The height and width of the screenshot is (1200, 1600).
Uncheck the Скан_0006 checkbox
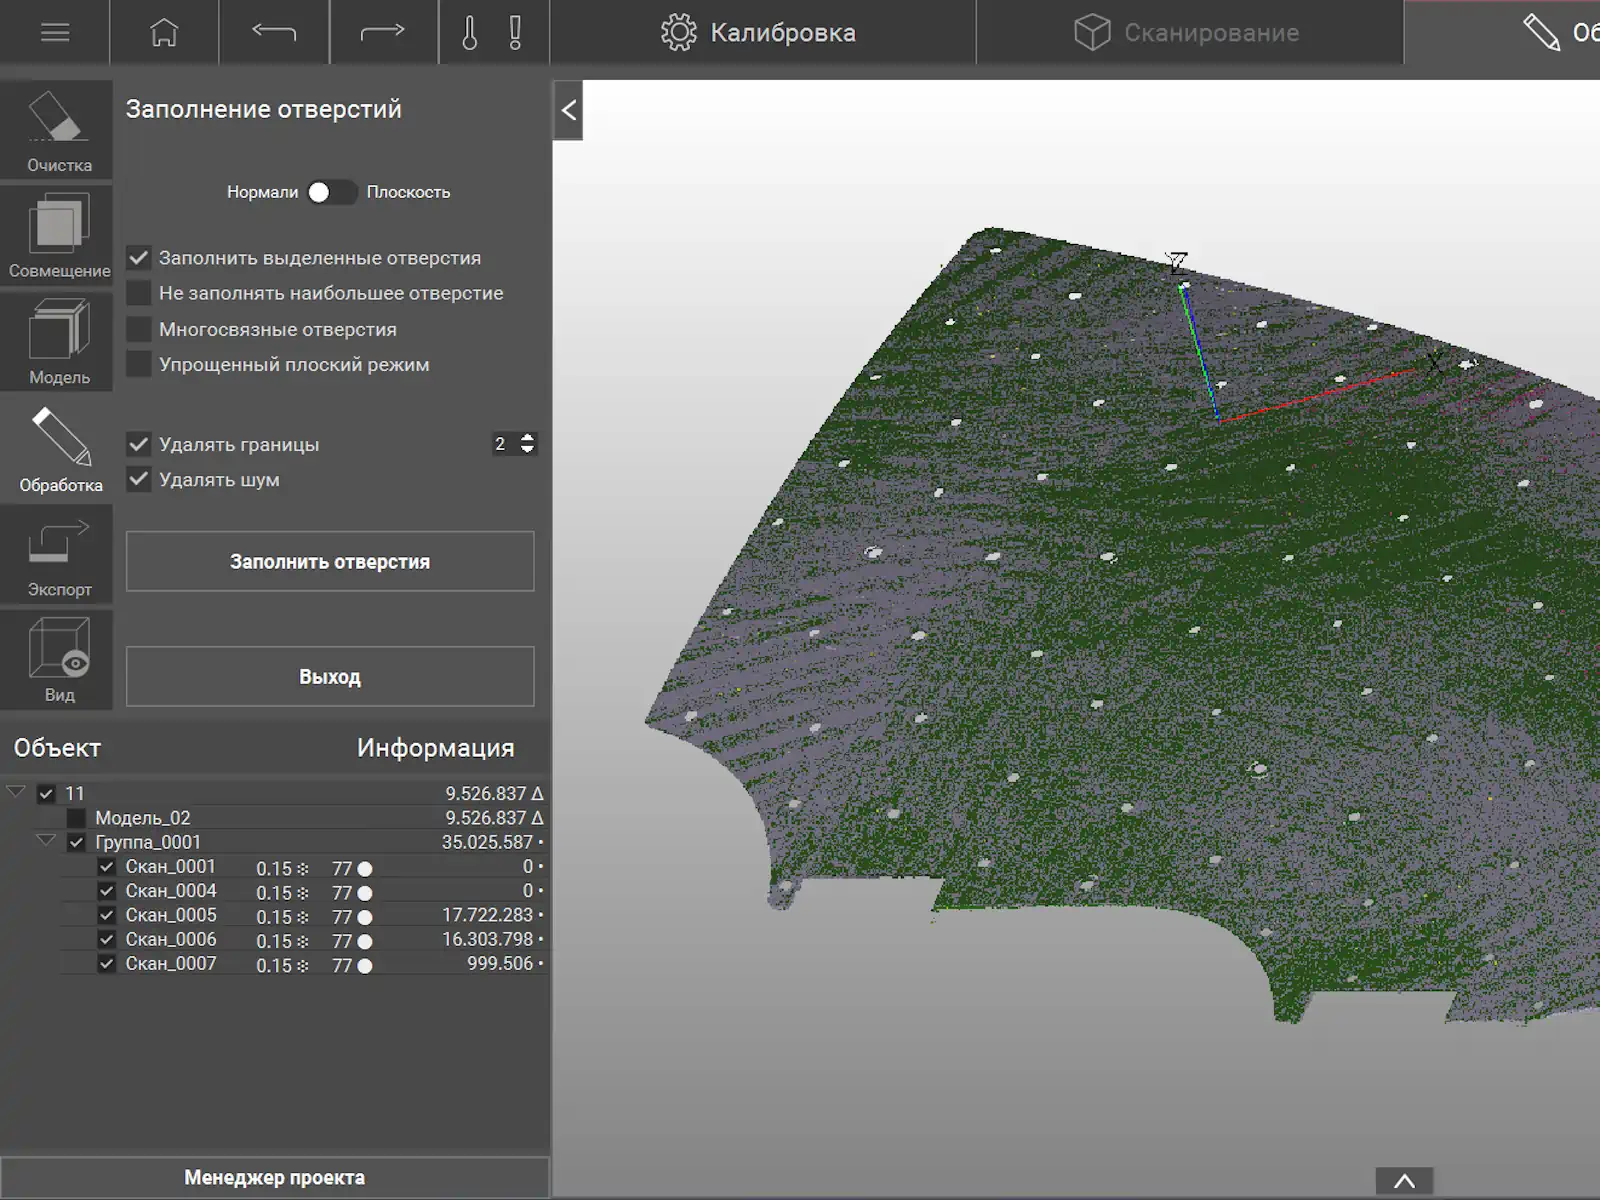(106, 939)
